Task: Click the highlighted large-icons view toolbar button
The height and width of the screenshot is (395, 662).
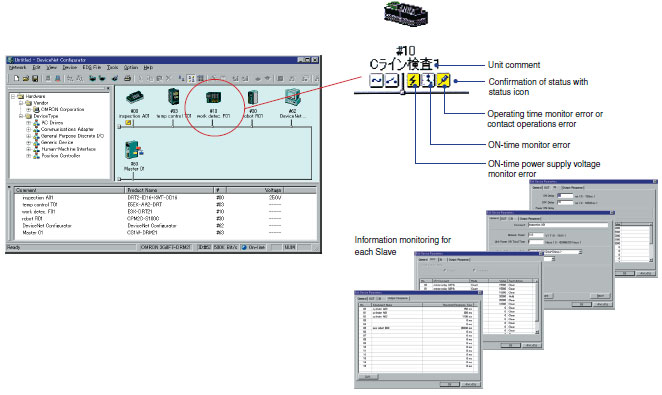Action: click(x=191, y=78)
